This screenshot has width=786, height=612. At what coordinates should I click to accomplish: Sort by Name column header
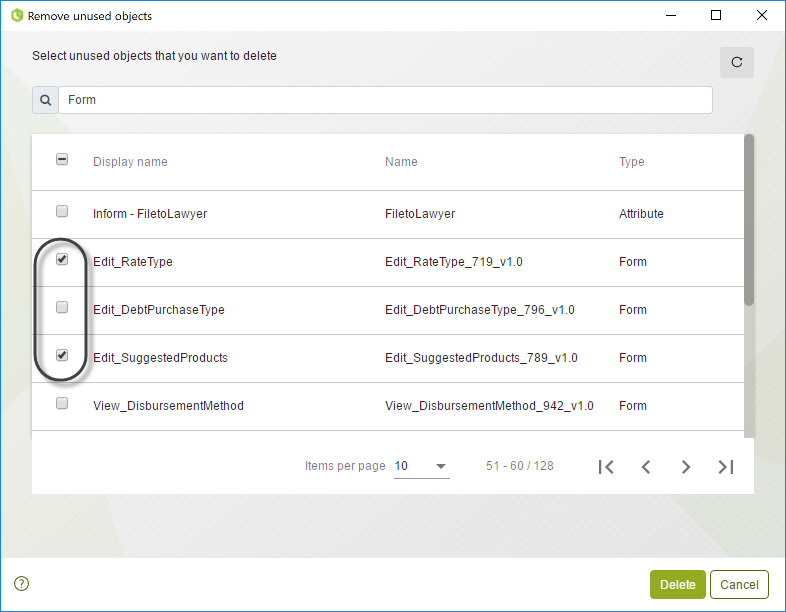[x=401, y=162]
